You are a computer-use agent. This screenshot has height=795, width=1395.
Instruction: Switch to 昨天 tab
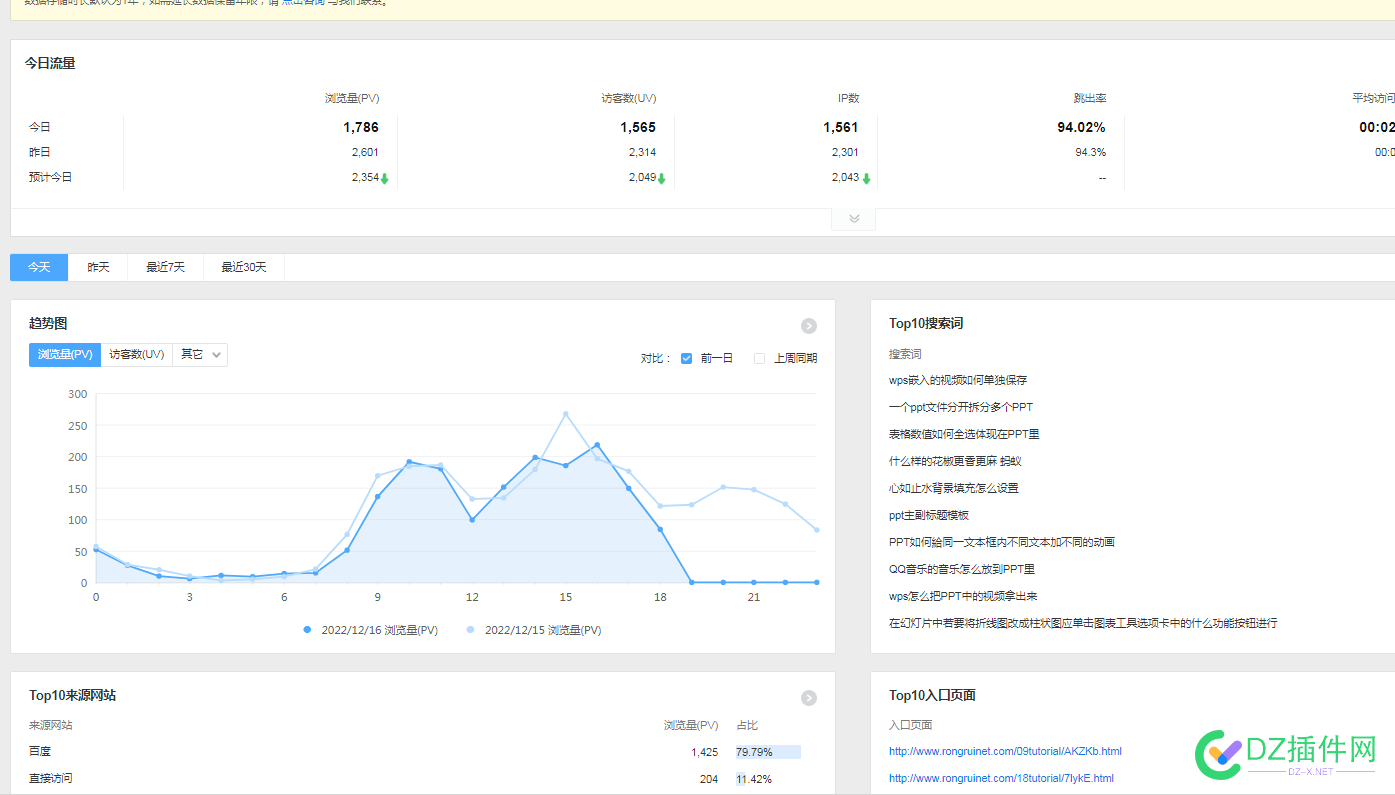pyautogui.click(x=98, y=267)
